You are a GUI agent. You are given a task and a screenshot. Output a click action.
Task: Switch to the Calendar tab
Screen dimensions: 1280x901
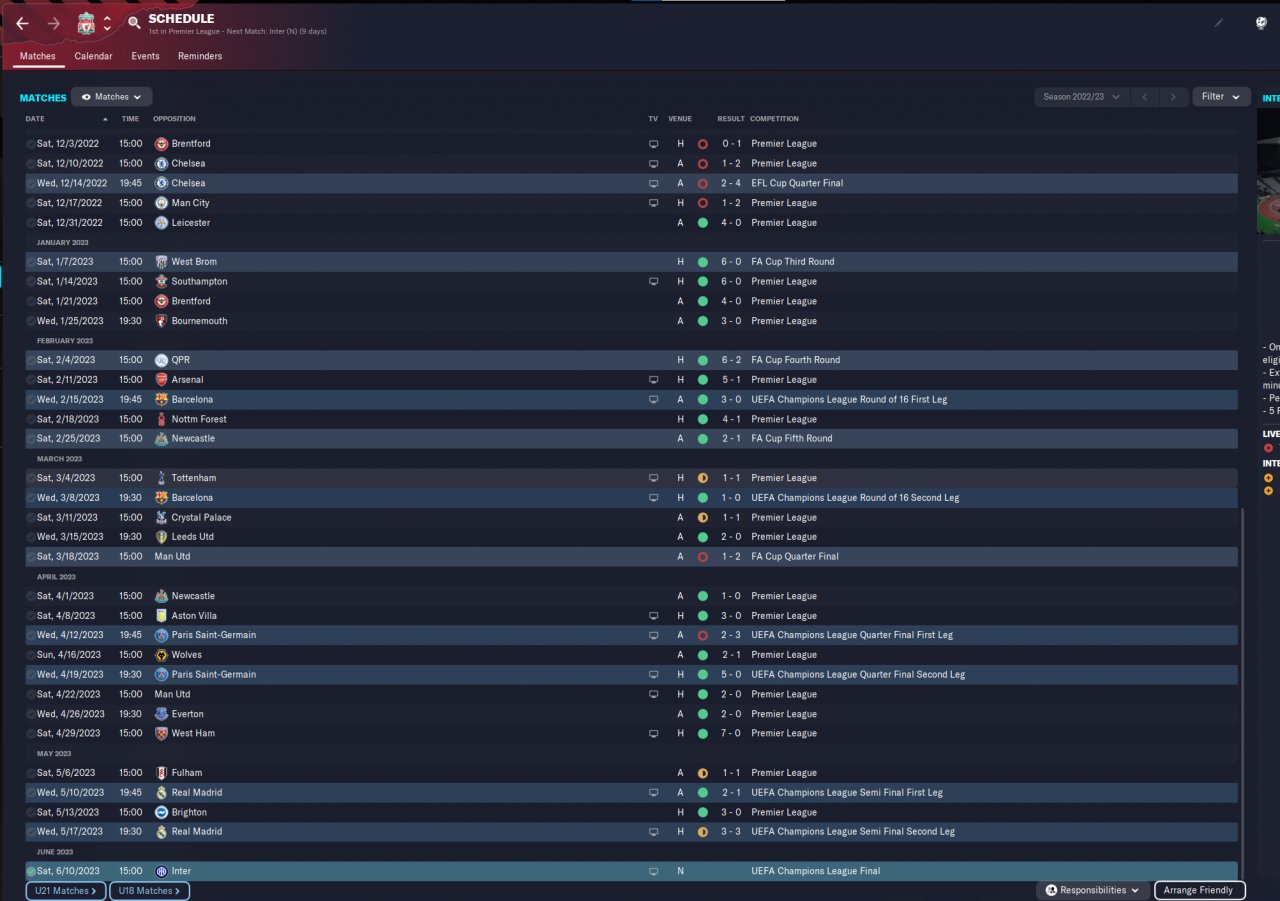point(93,56)
